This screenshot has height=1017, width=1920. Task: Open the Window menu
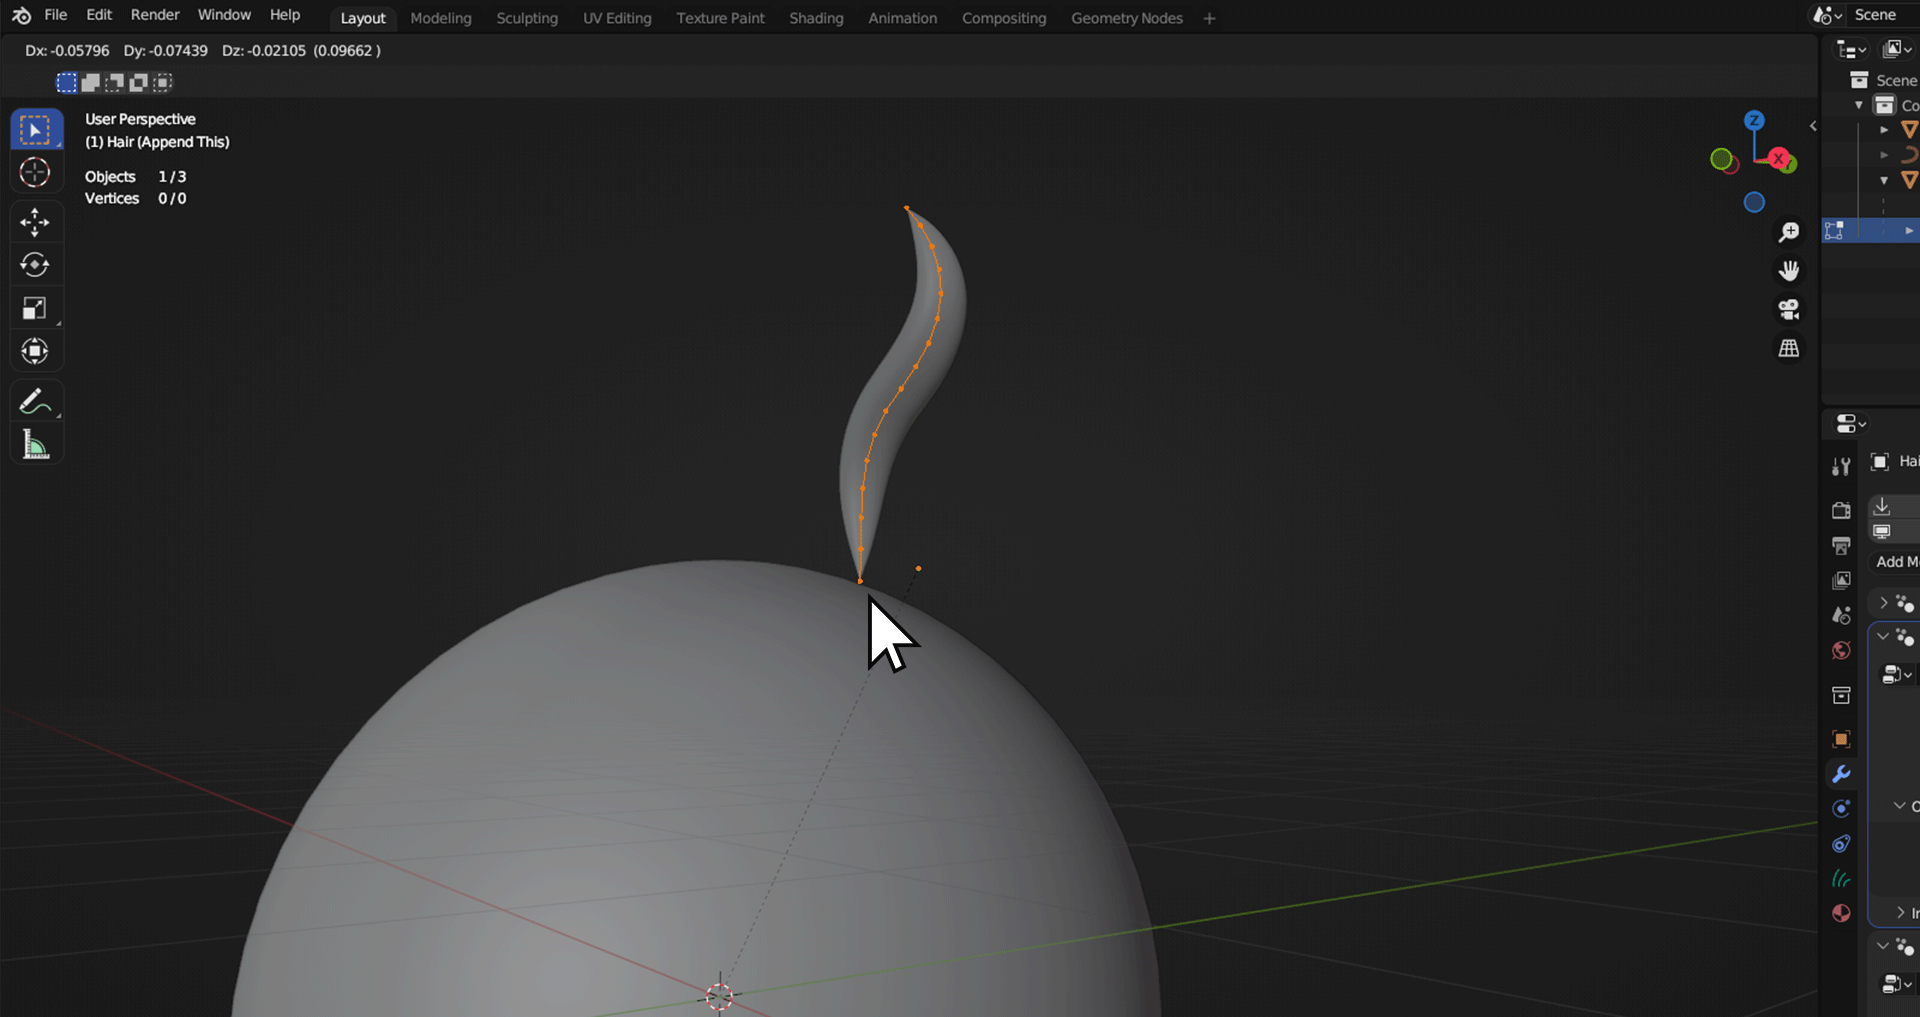[224, 15]
